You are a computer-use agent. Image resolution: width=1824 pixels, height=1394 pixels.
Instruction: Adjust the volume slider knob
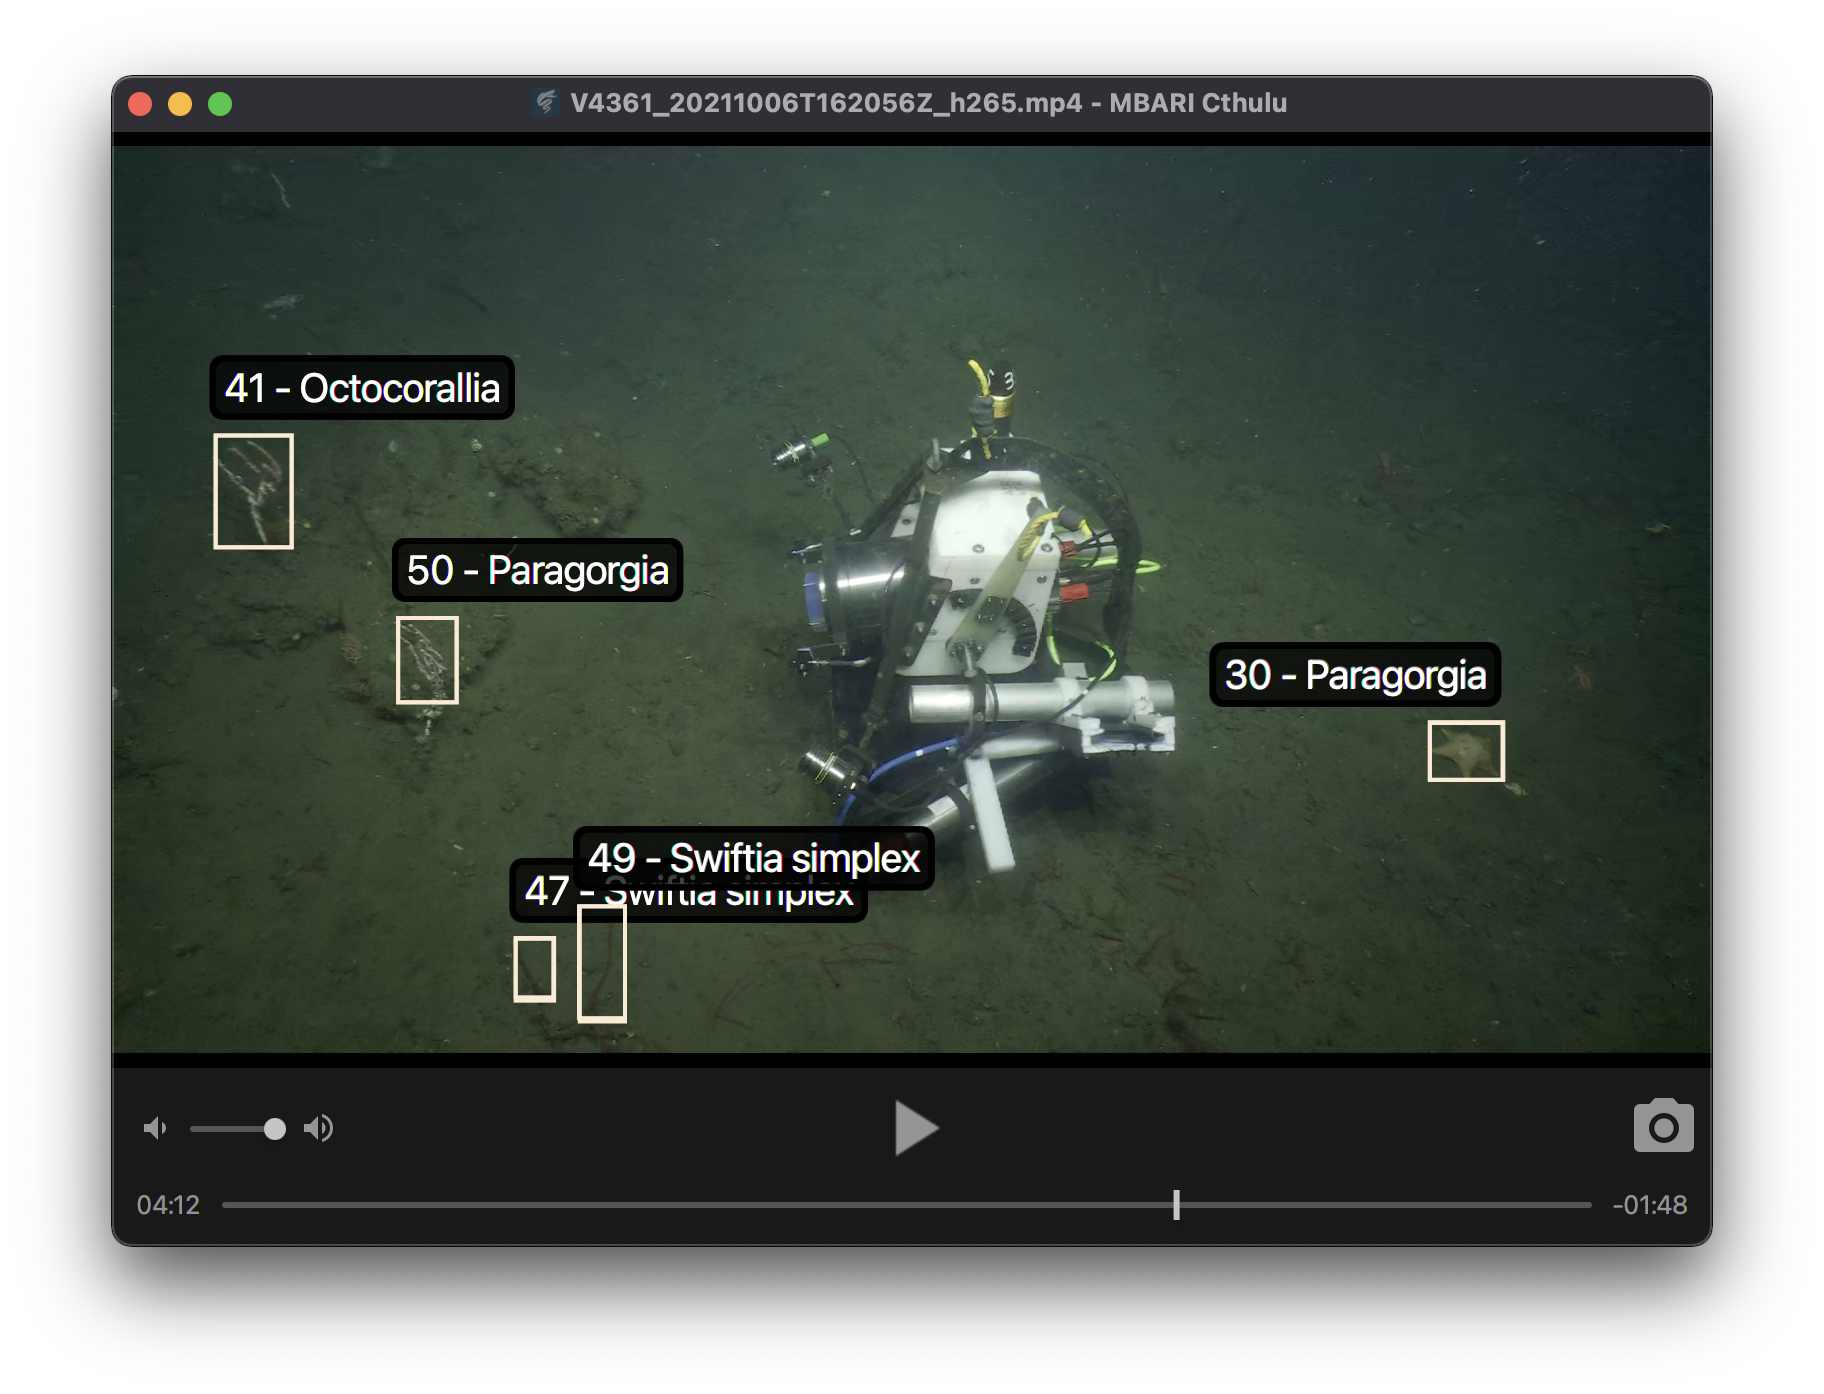click(x=274, y=1129)
